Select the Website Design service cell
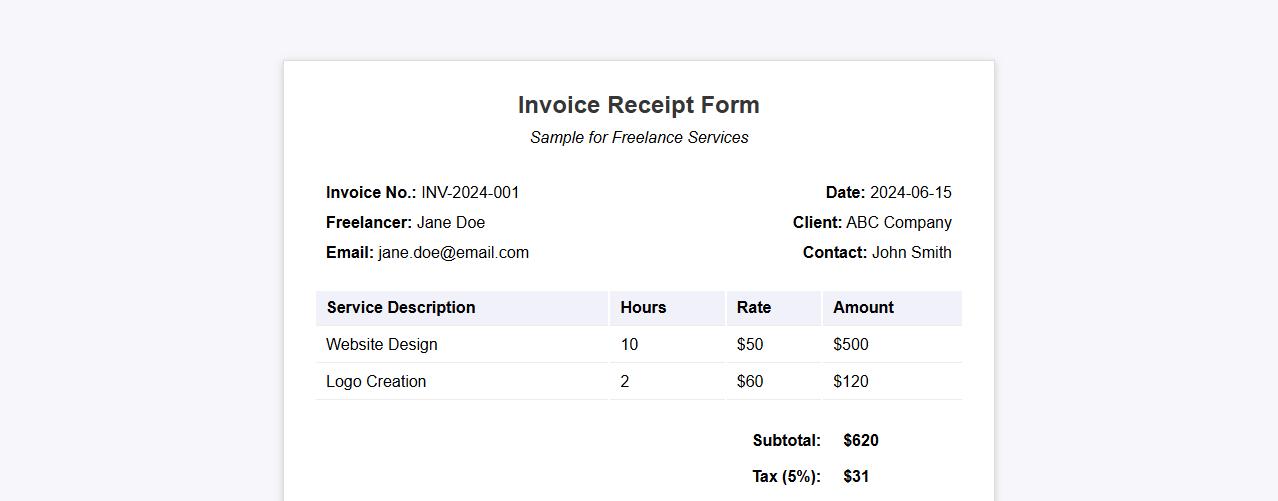1278x501 pixels. (x=462, y=345)
